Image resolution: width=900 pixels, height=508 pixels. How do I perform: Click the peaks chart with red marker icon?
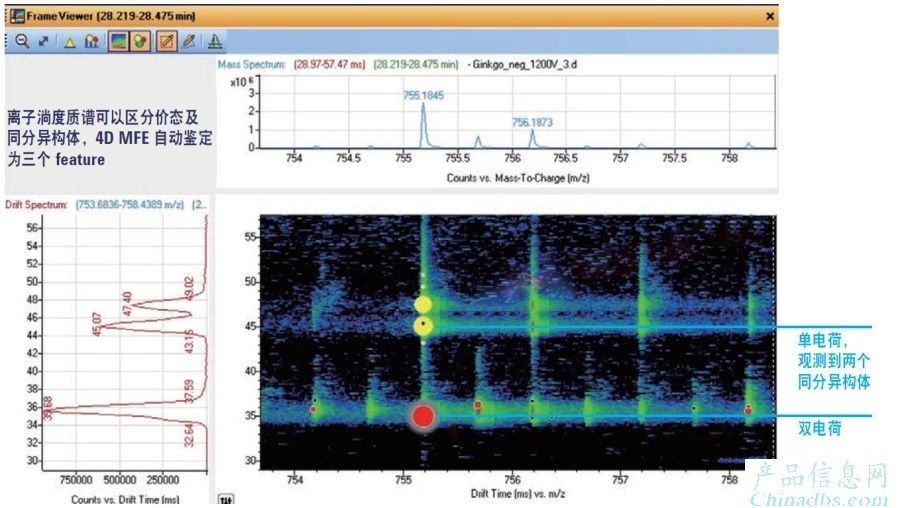pos(92,41)
